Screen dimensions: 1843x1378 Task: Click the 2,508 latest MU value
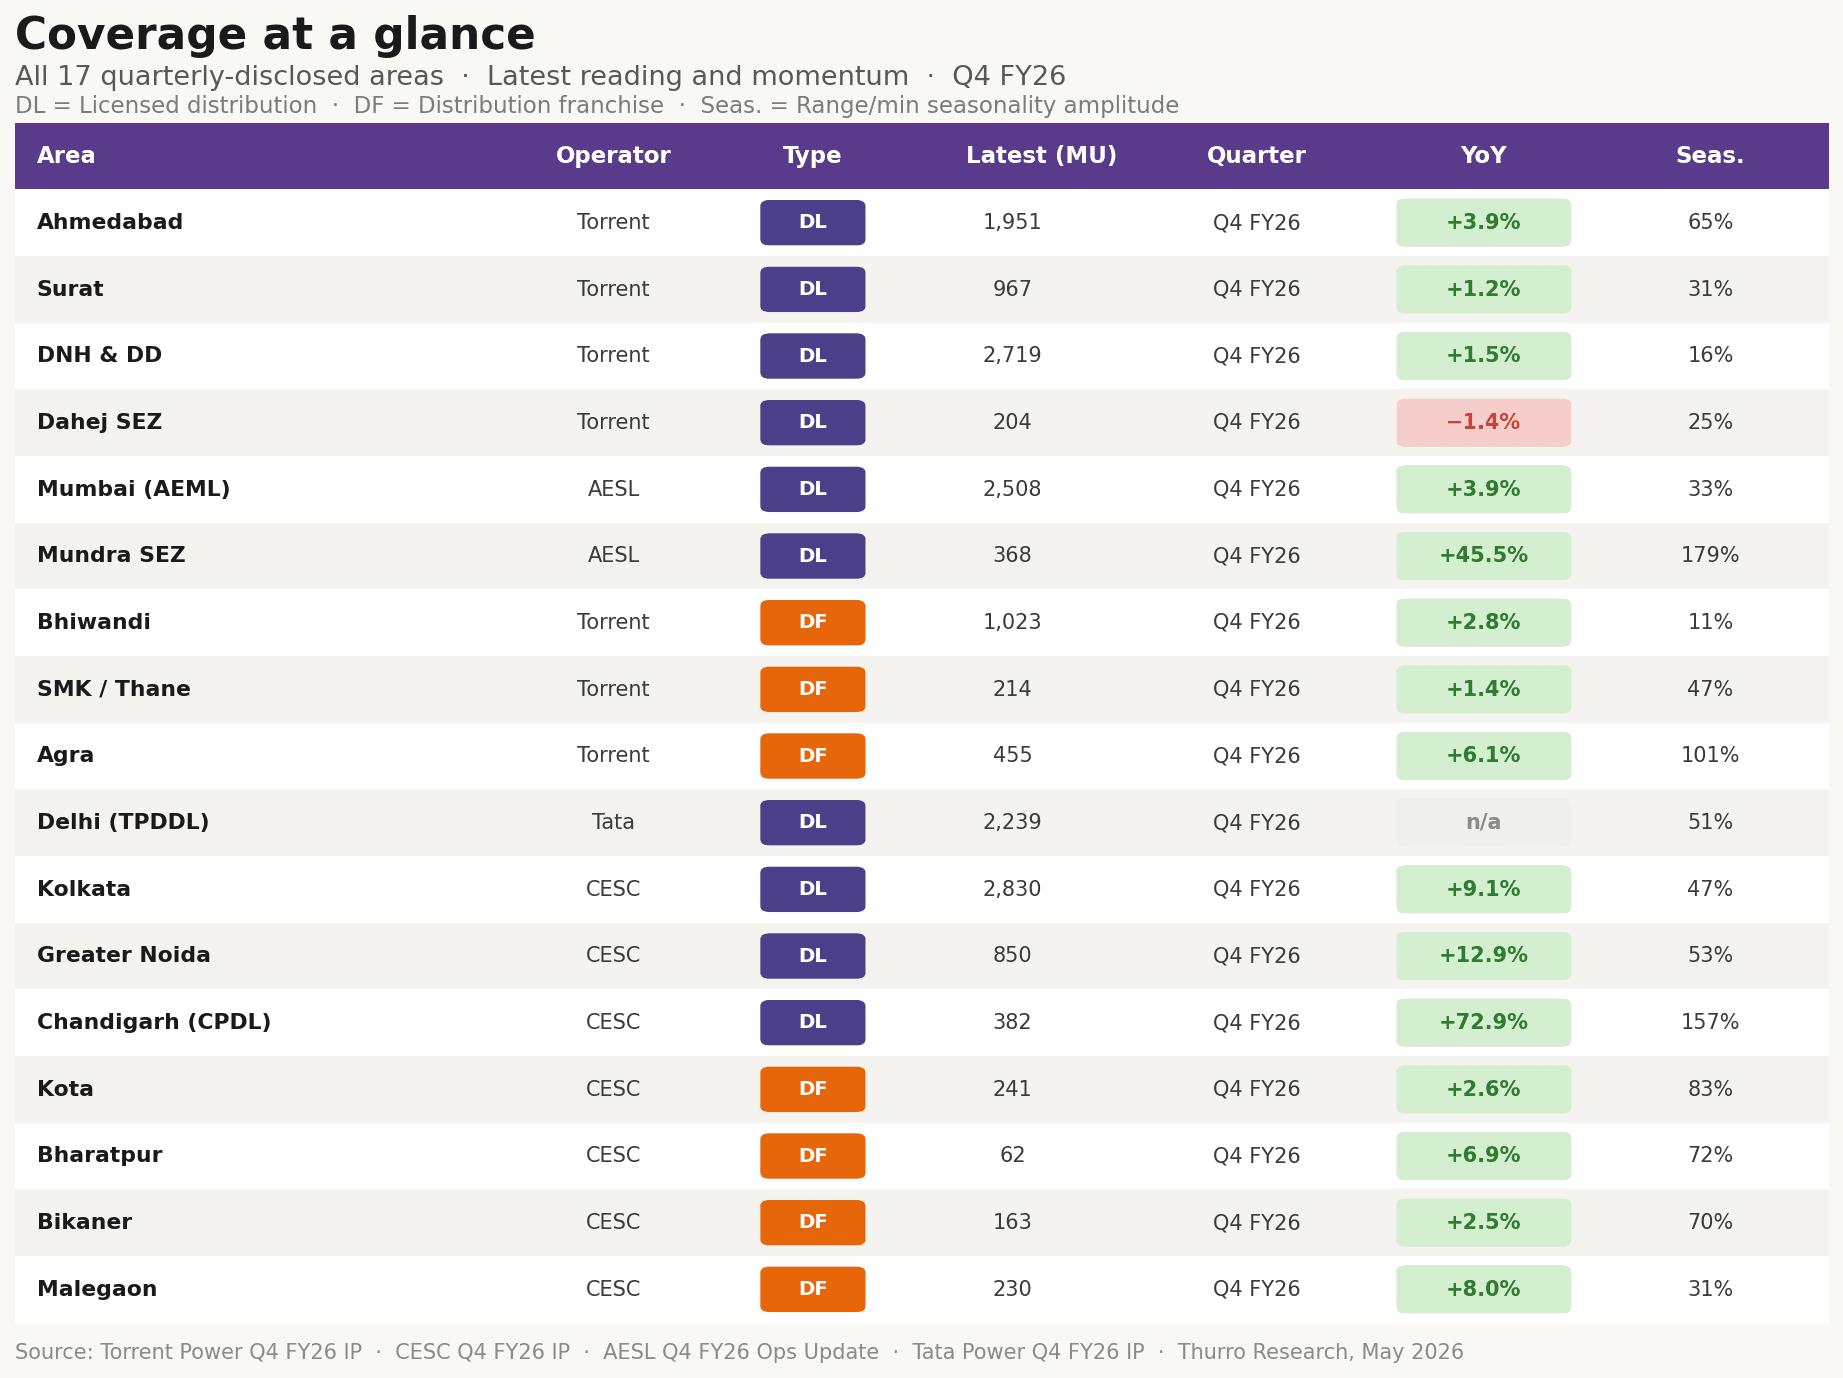(x=1012, y=489)
